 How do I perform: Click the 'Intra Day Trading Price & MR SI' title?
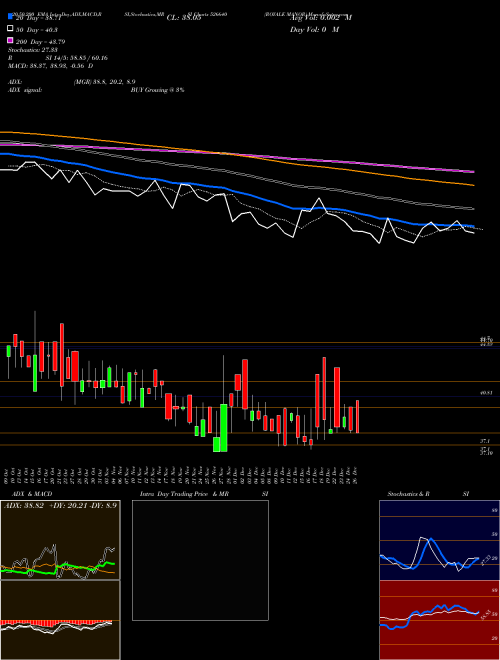(x=204, y=494)
